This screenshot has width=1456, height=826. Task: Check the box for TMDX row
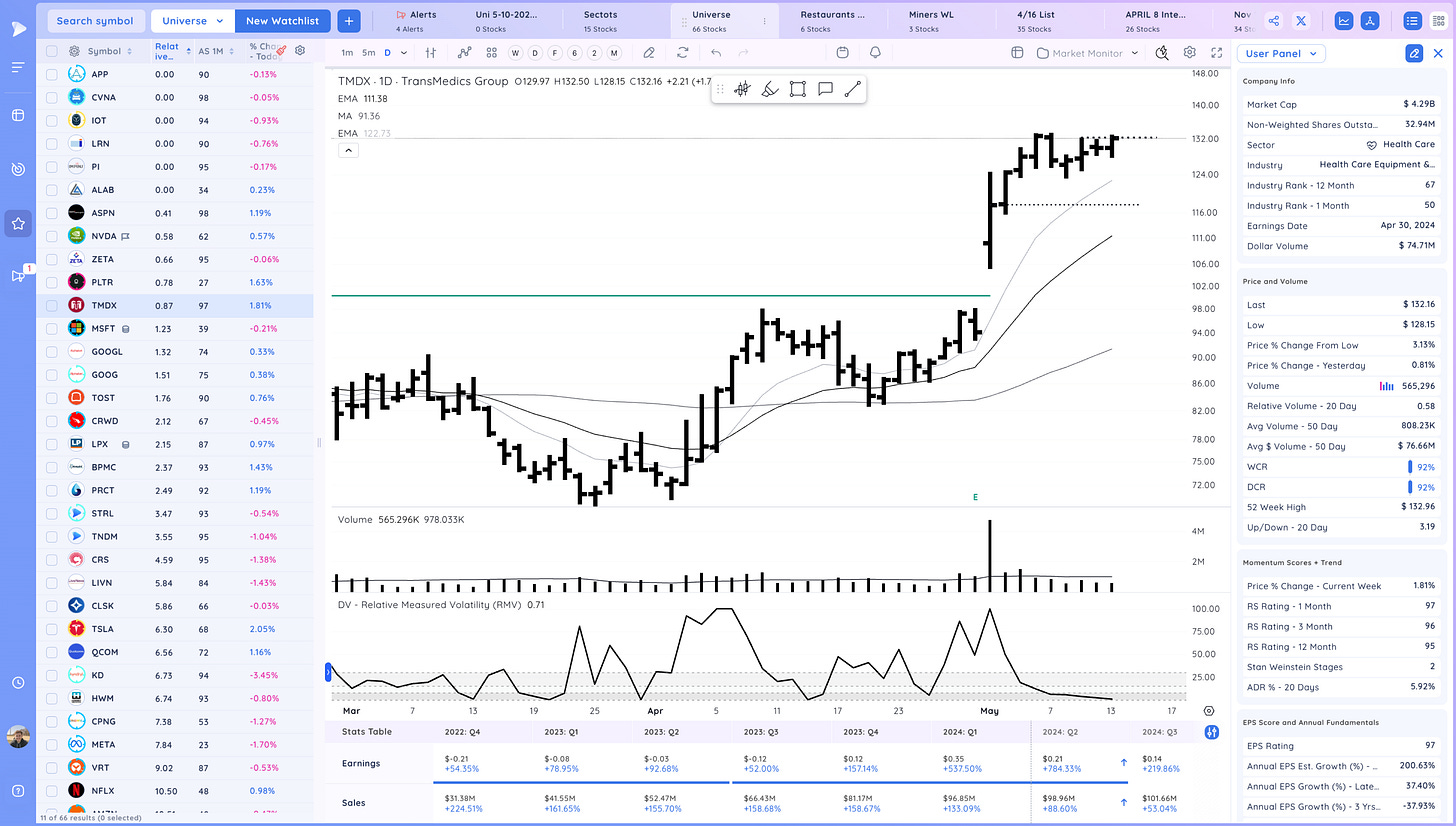(52, 305)
